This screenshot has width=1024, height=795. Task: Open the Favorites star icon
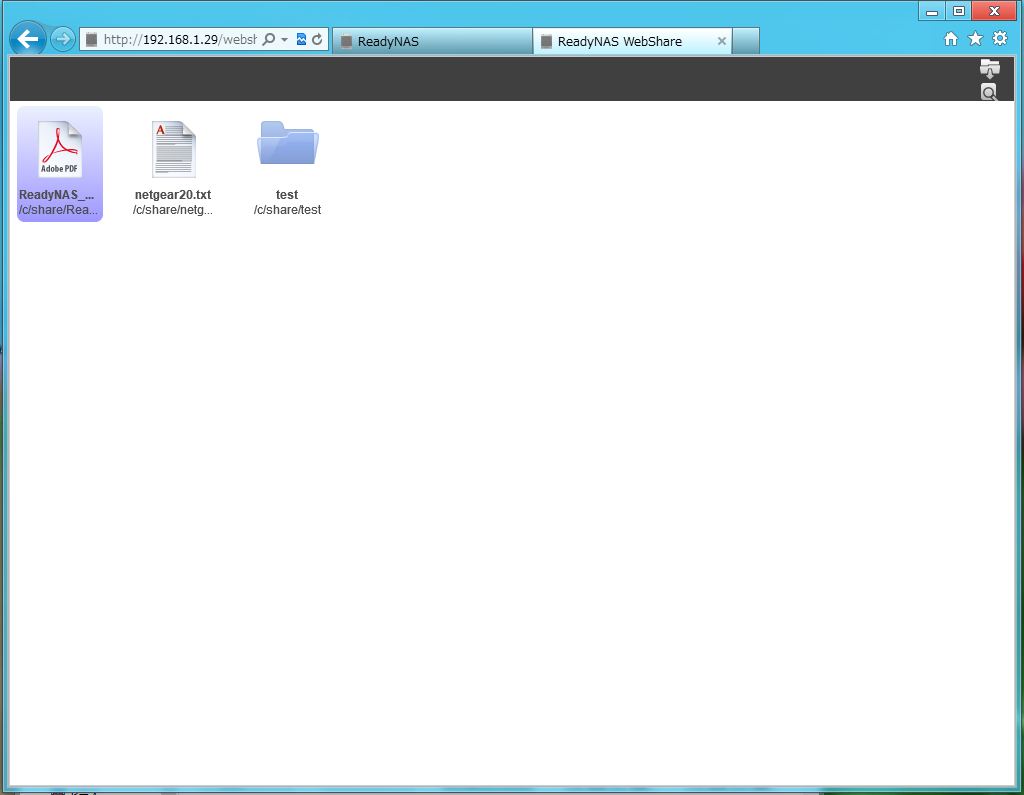coord(975,39)
